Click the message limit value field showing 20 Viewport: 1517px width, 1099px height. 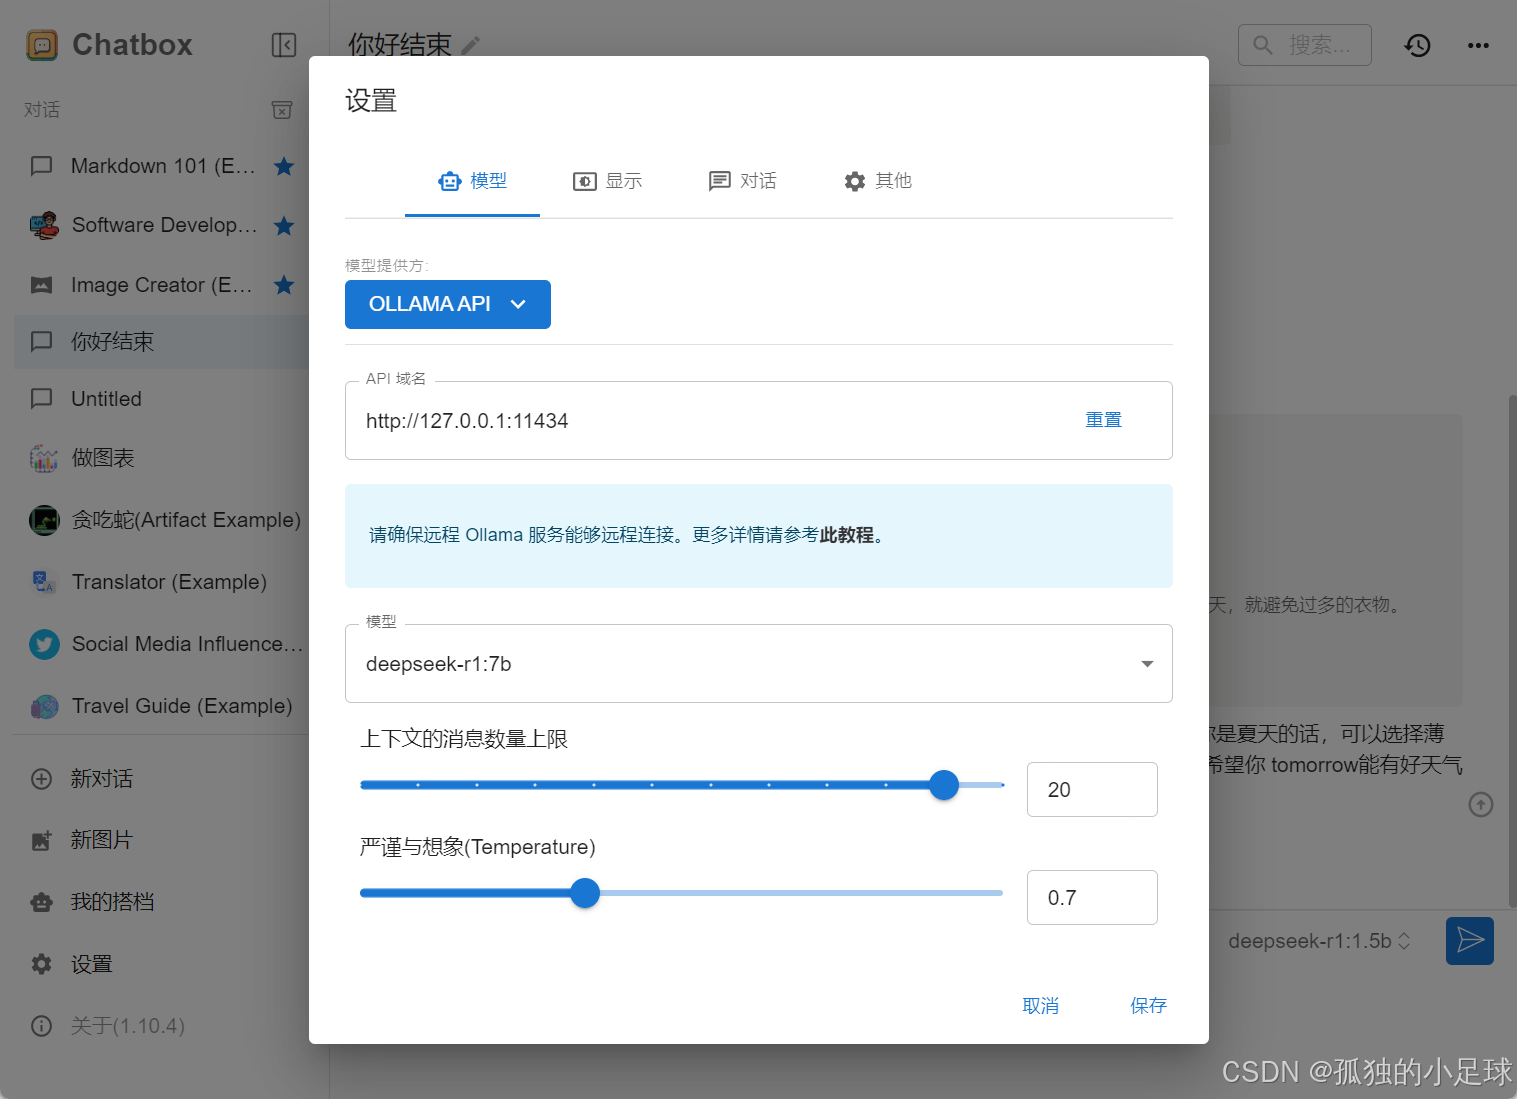(1092, 790)
